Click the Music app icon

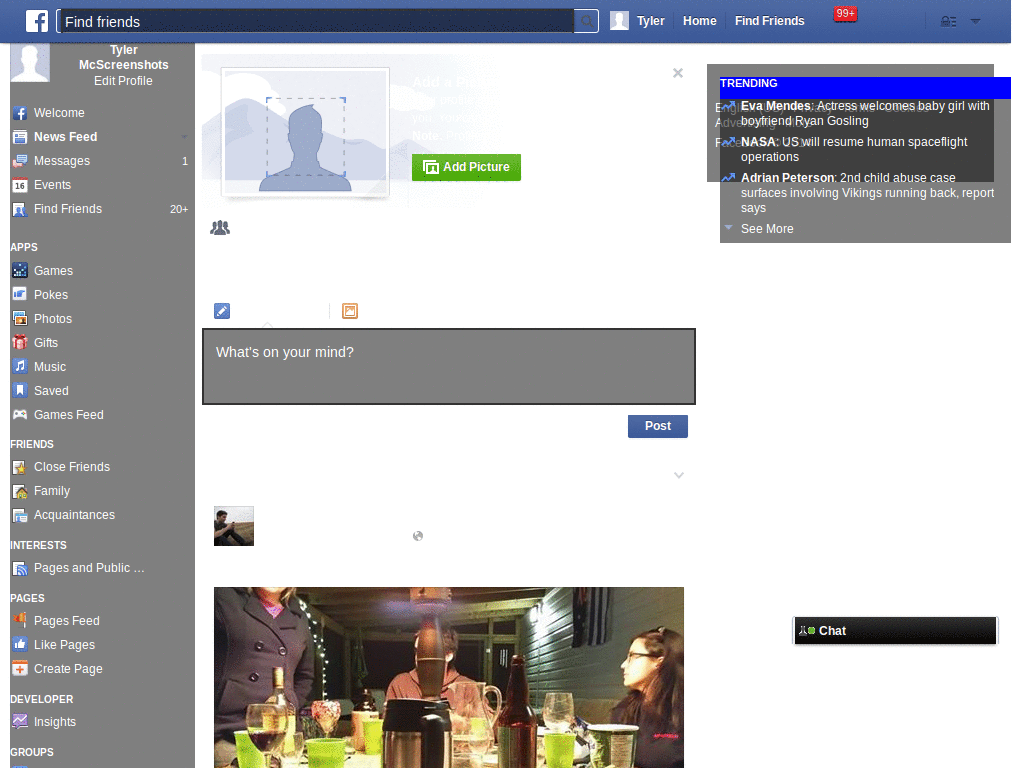20,366
